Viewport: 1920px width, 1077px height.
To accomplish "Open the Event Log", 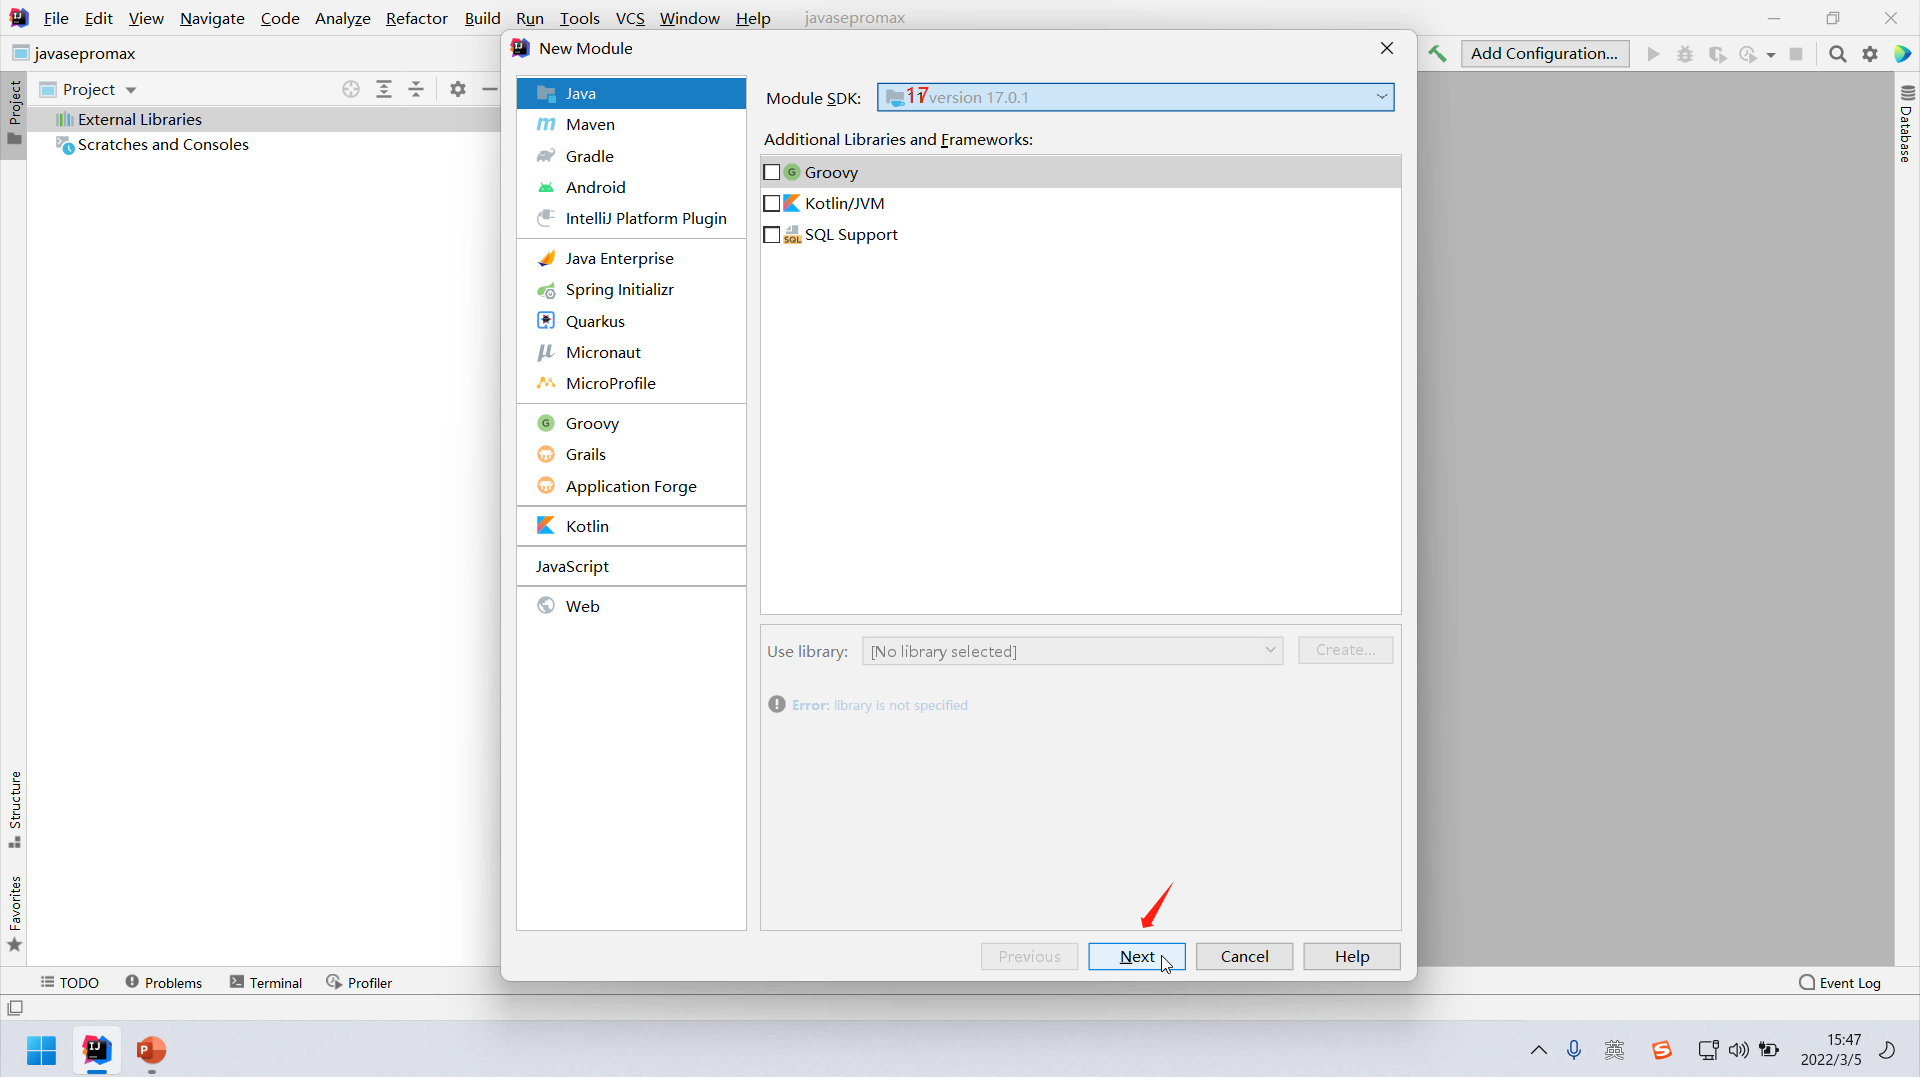I will (1840, 983).
